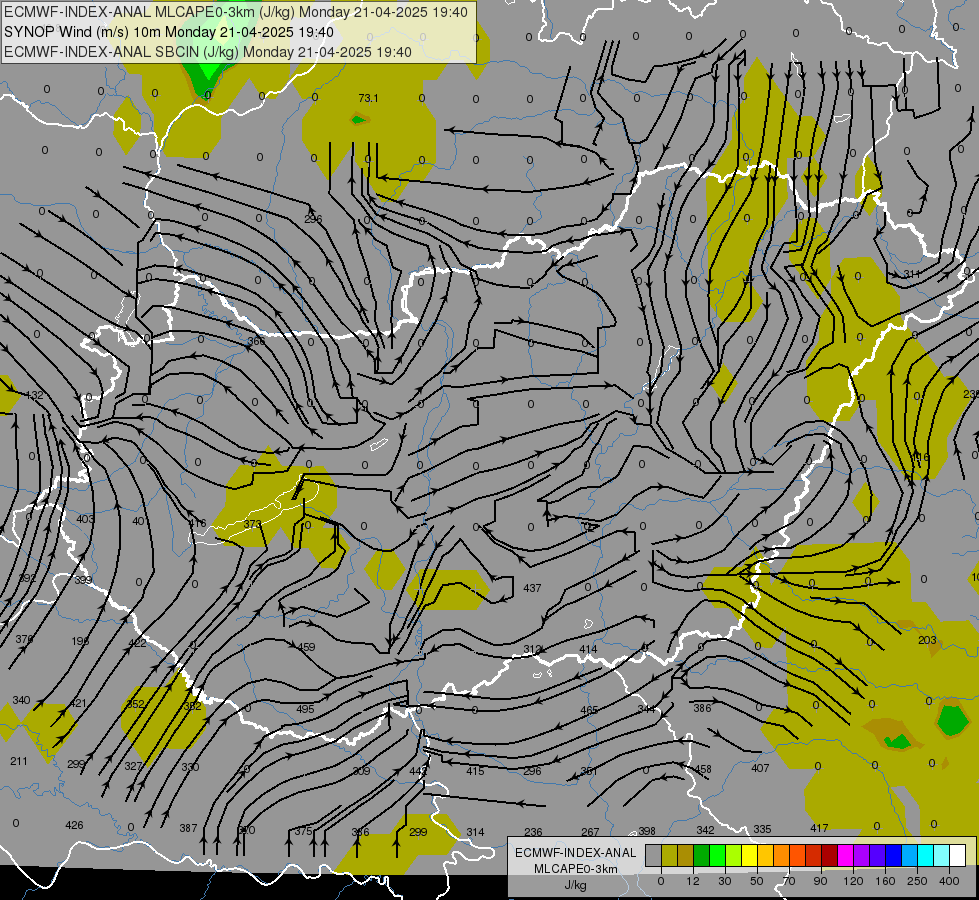Click the map value 407

coord(760,768)
